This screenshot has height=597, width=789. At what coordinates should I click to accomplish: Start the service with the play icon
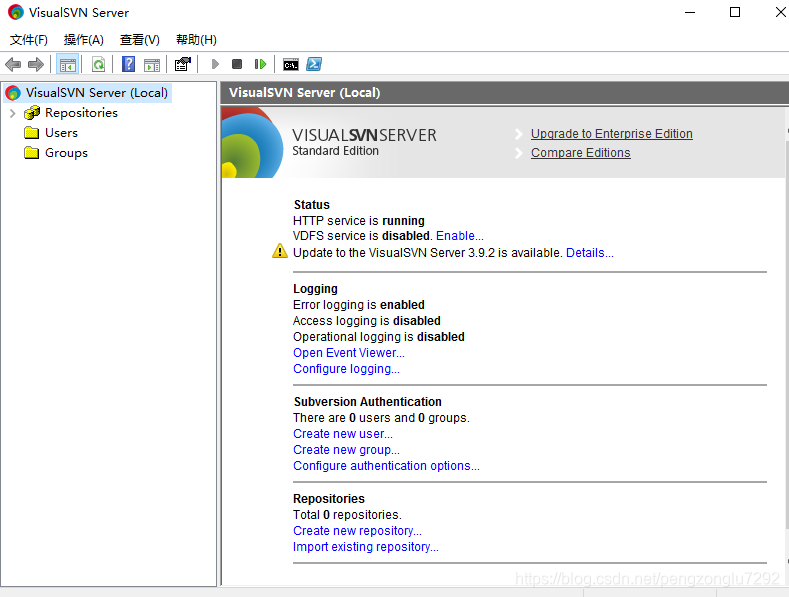215,64
